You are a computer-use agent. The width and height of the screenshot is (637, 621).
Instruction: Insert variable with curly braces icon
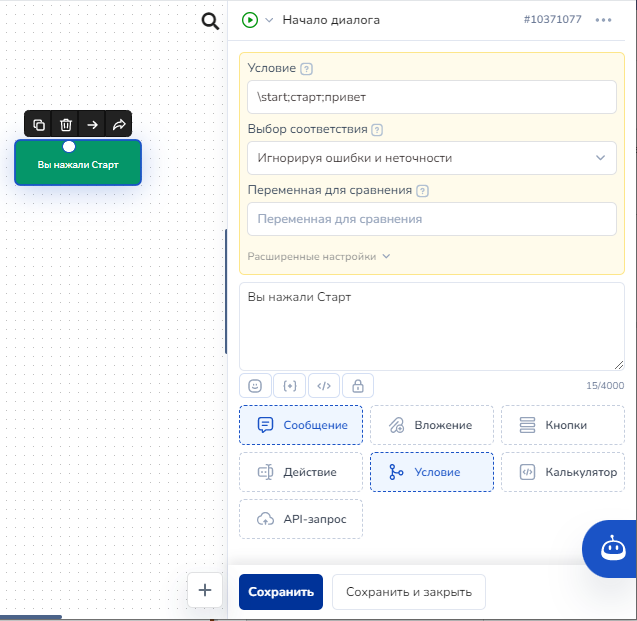click(x=289, y=385)
